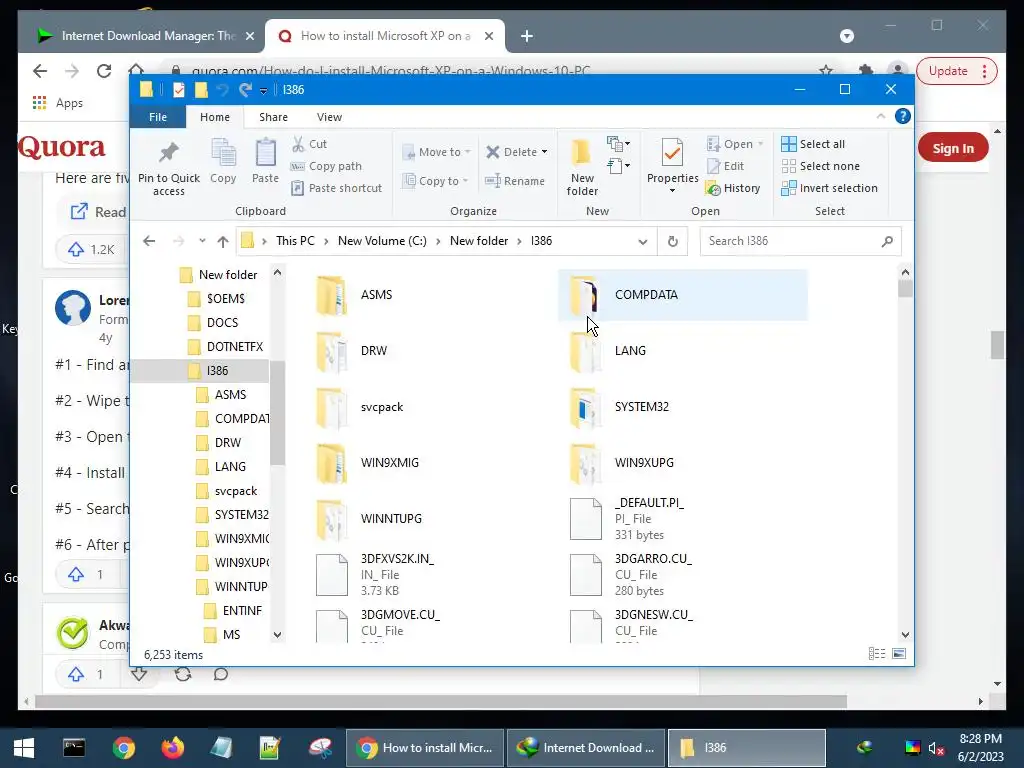Screen dimensions: 1024x768
Task: Click Paste shortcut in the ribbon
Action: click(336, 188)
